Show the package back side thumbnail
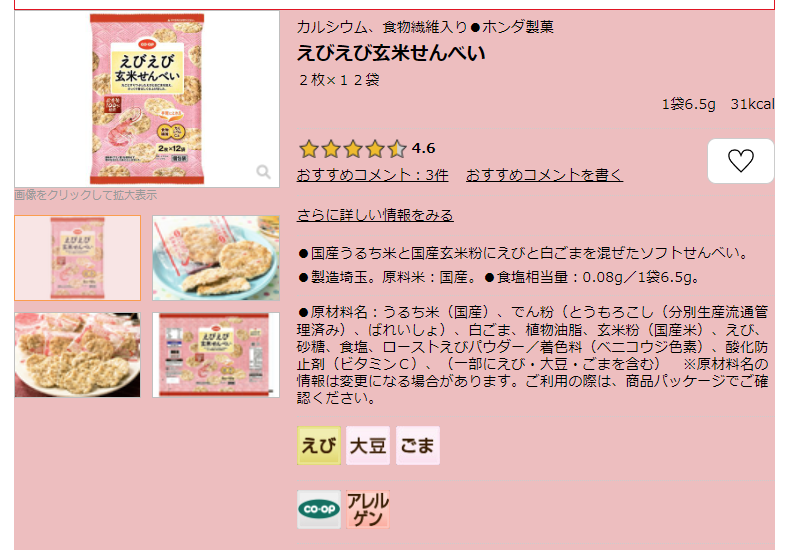This screenshot has width=805, height=550. pos(216,355)
